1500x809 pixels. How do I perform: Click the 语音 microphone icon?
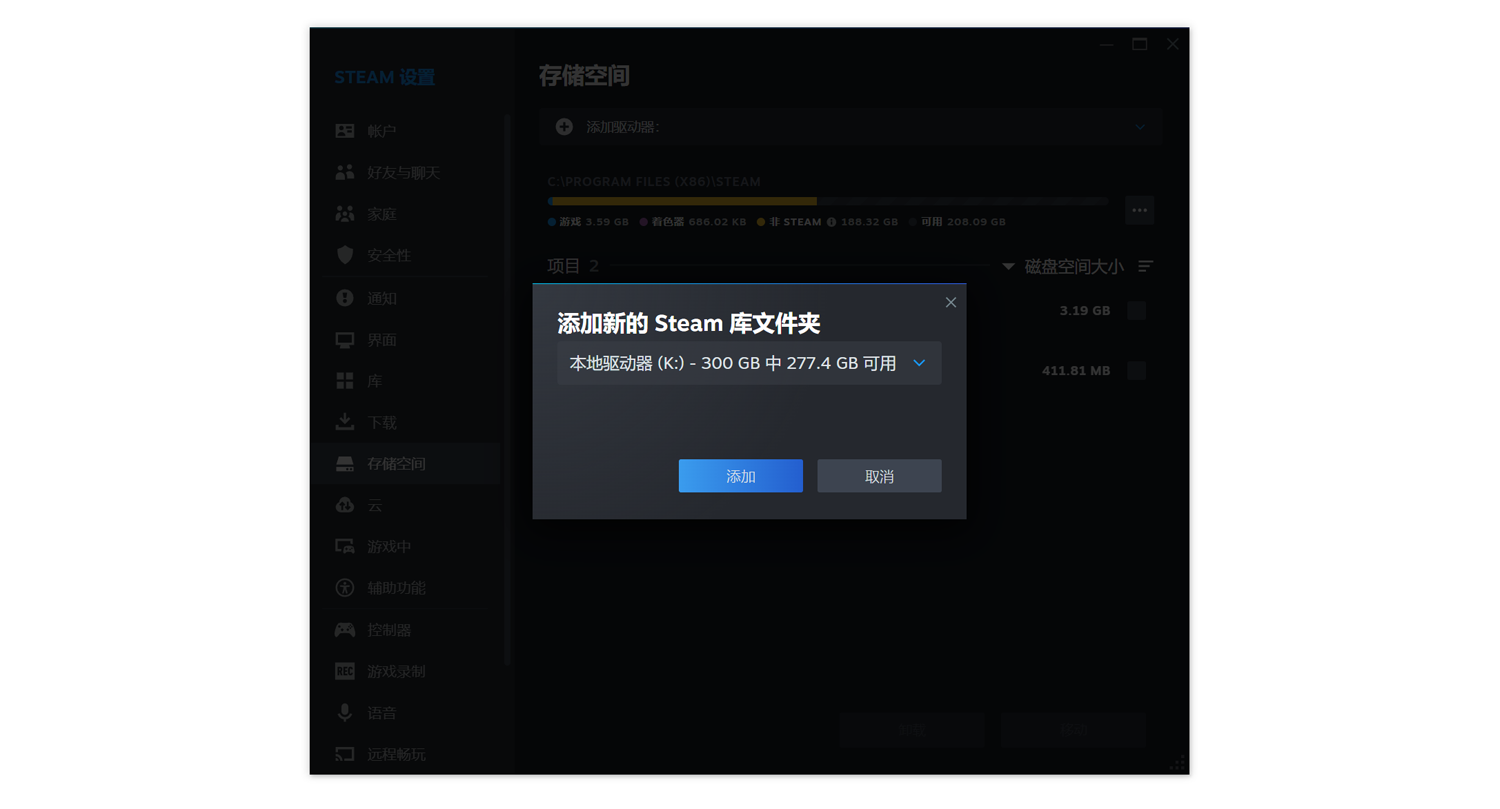[345, 713]
